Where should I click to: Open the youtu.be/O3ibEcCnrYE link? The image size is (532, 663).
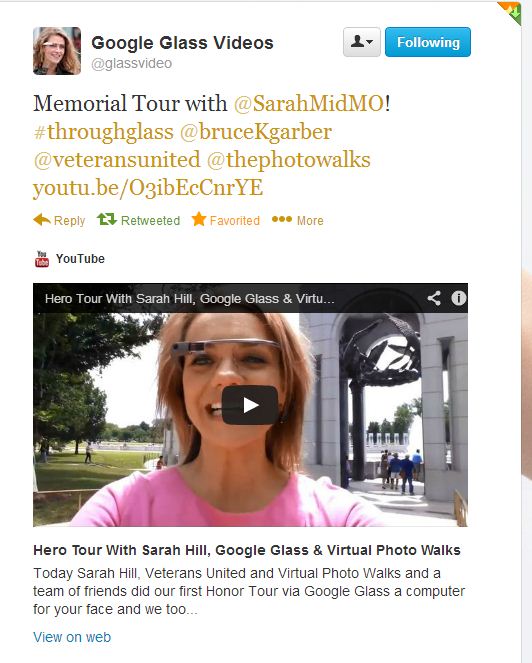click(x=148, y=188)
